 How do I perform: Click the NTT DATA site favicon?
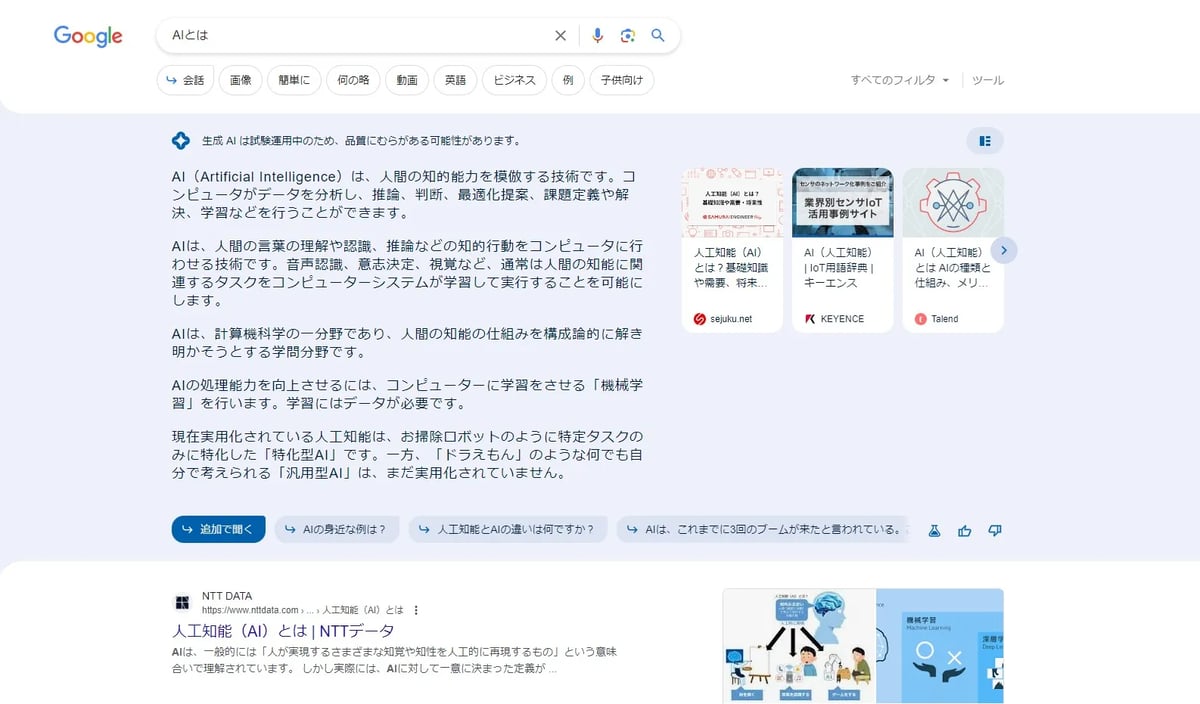[182, 602]
